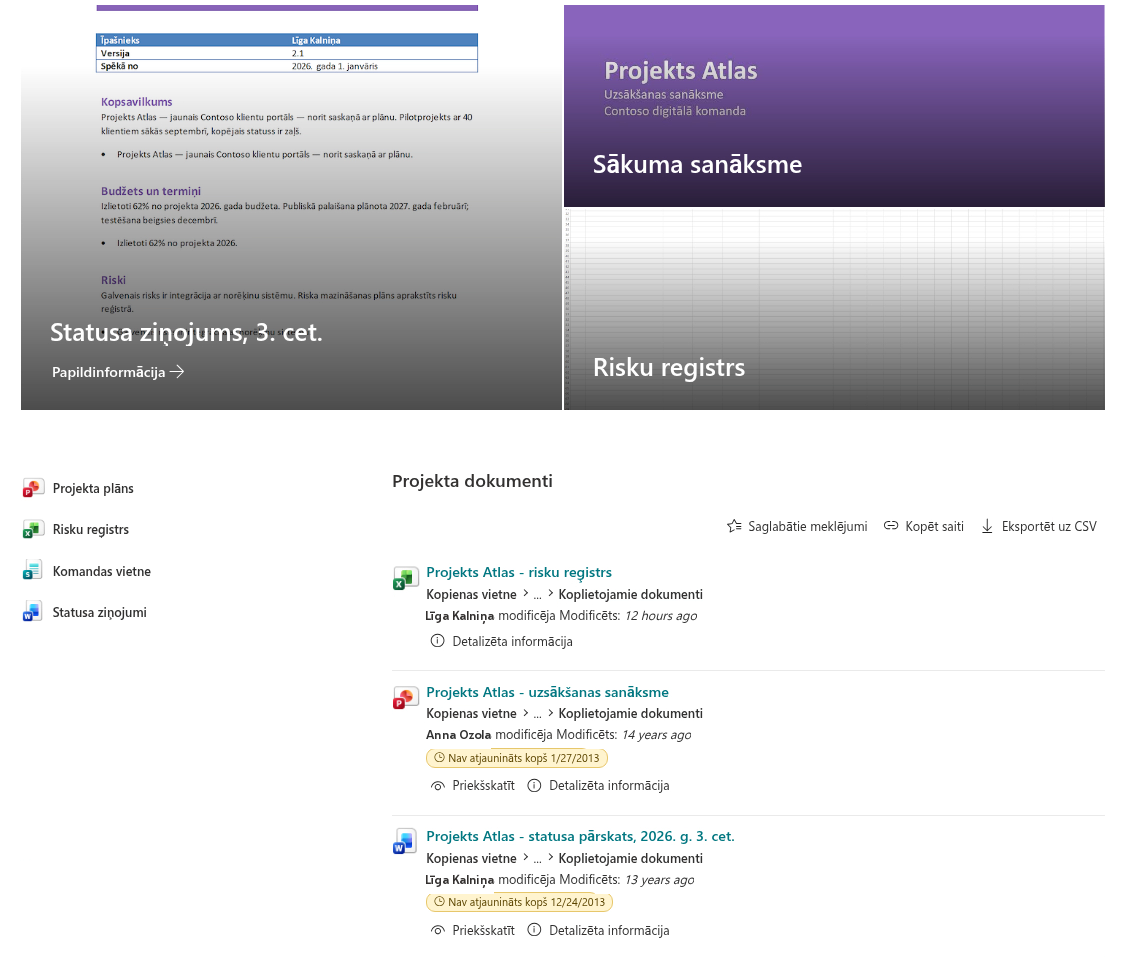Click '14 years ago' modified time
Screen dimensions: 1140x959
[x=657, y=734]
